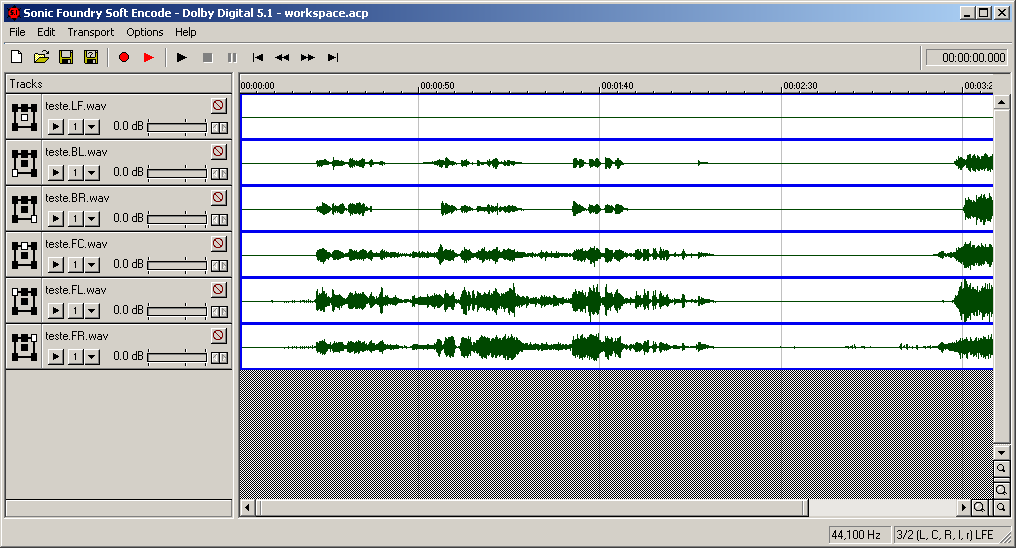This screenshot has width=1016, height=548.
Task: Click the Save As floppy icon
Action: coord(91,58)
